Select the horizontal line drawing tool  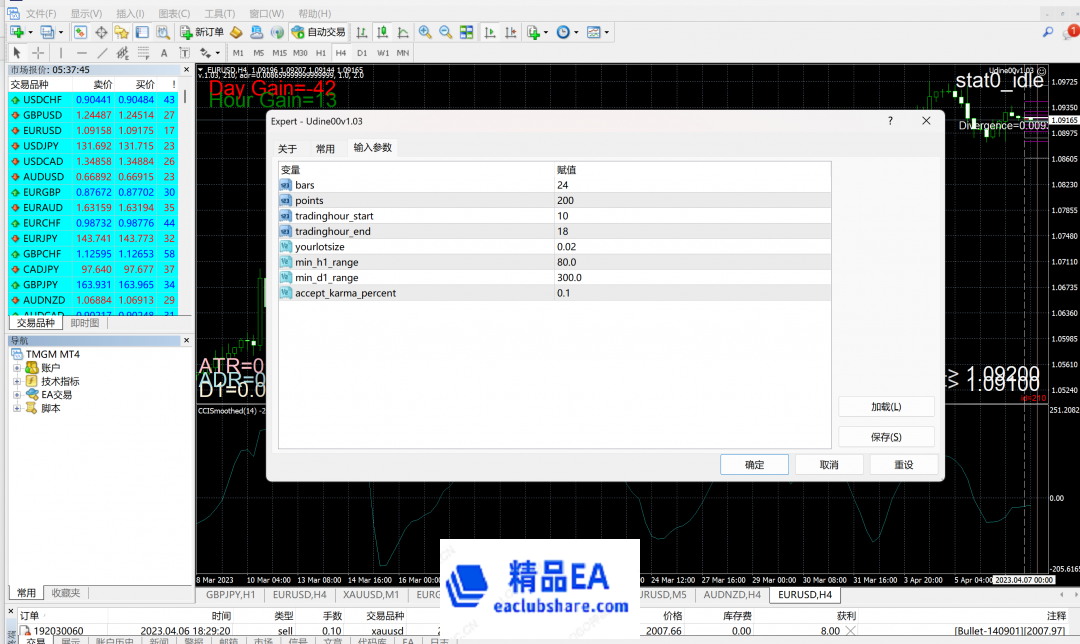(82, 52)
